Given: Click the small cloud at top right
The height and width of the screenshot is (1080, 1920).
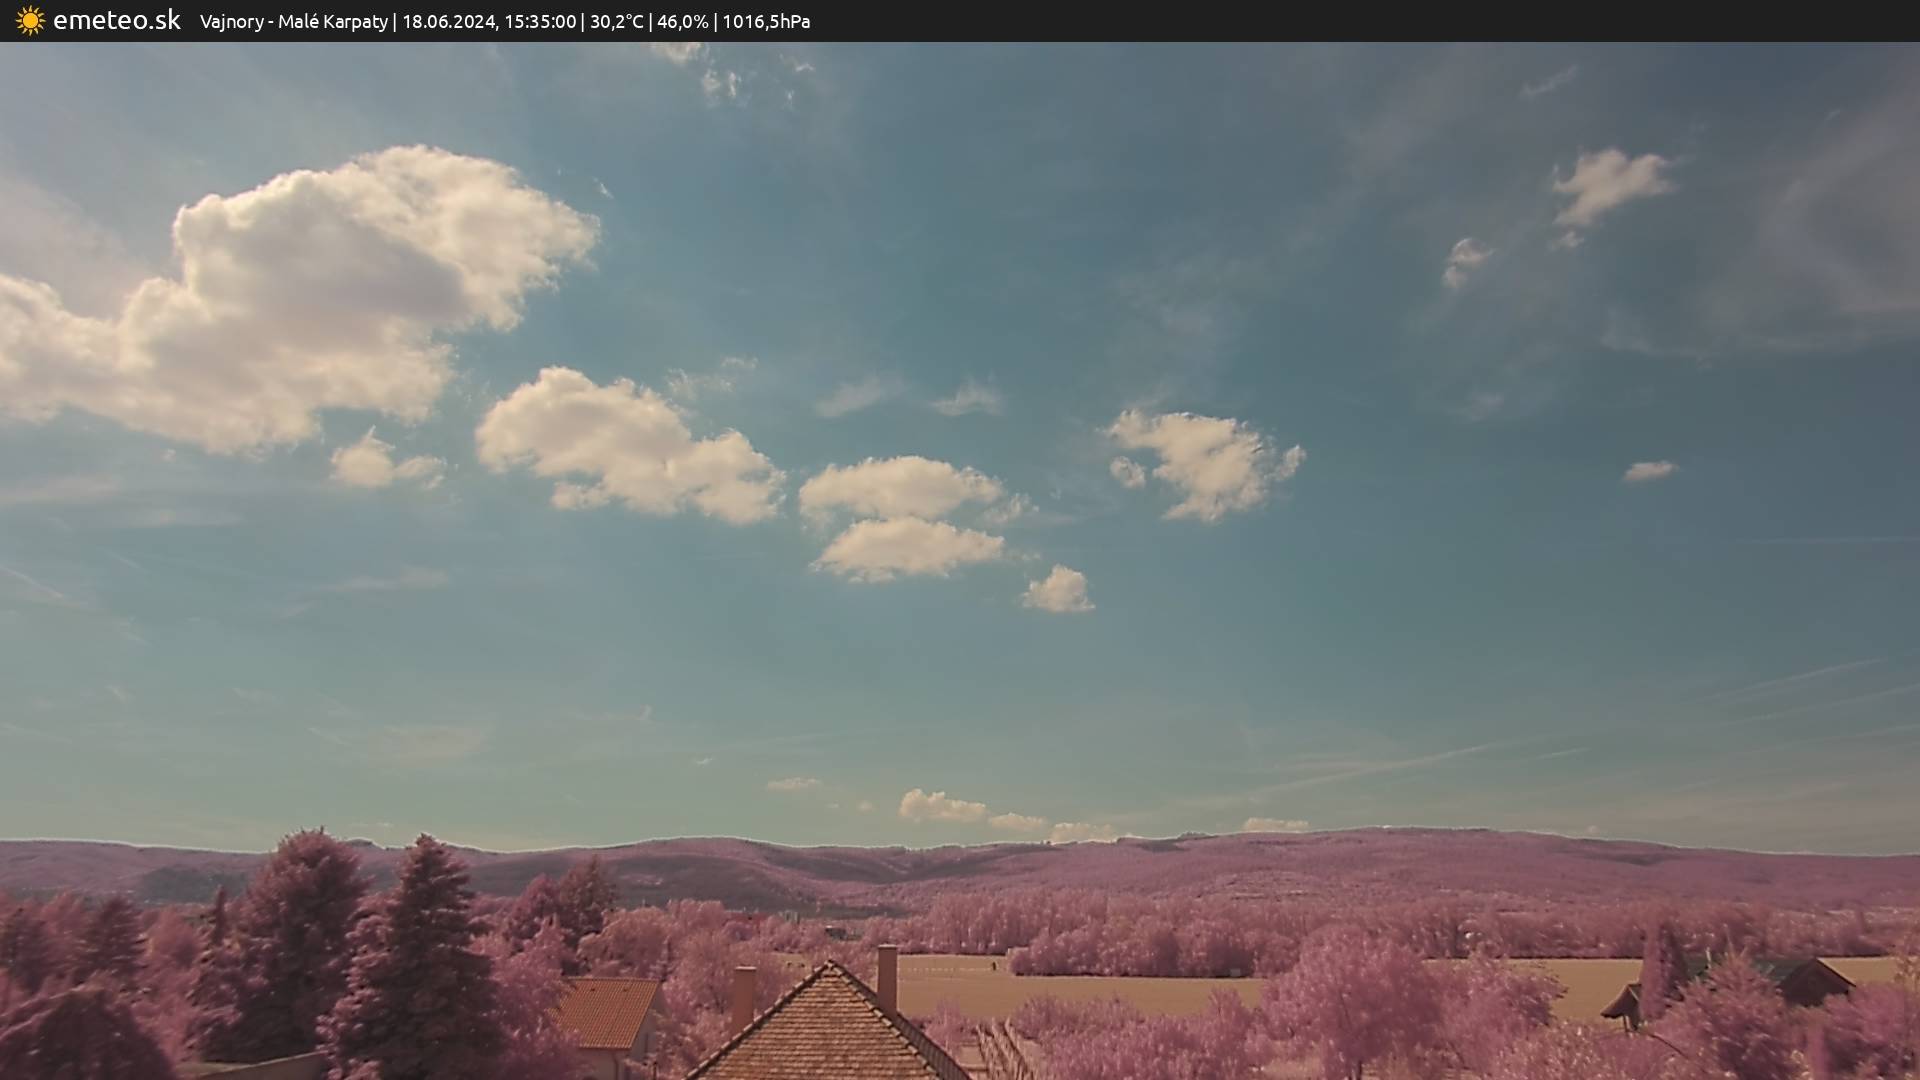Looking at the screenshot, I should click(1610, 183).
